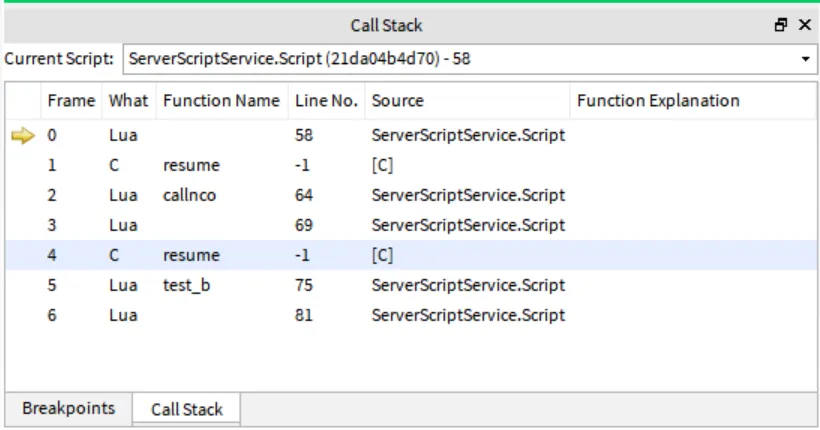Undock the Call Stack panel
Image resolution: width=820 pixels, height=430 pixels.
[x=781, y=25]
